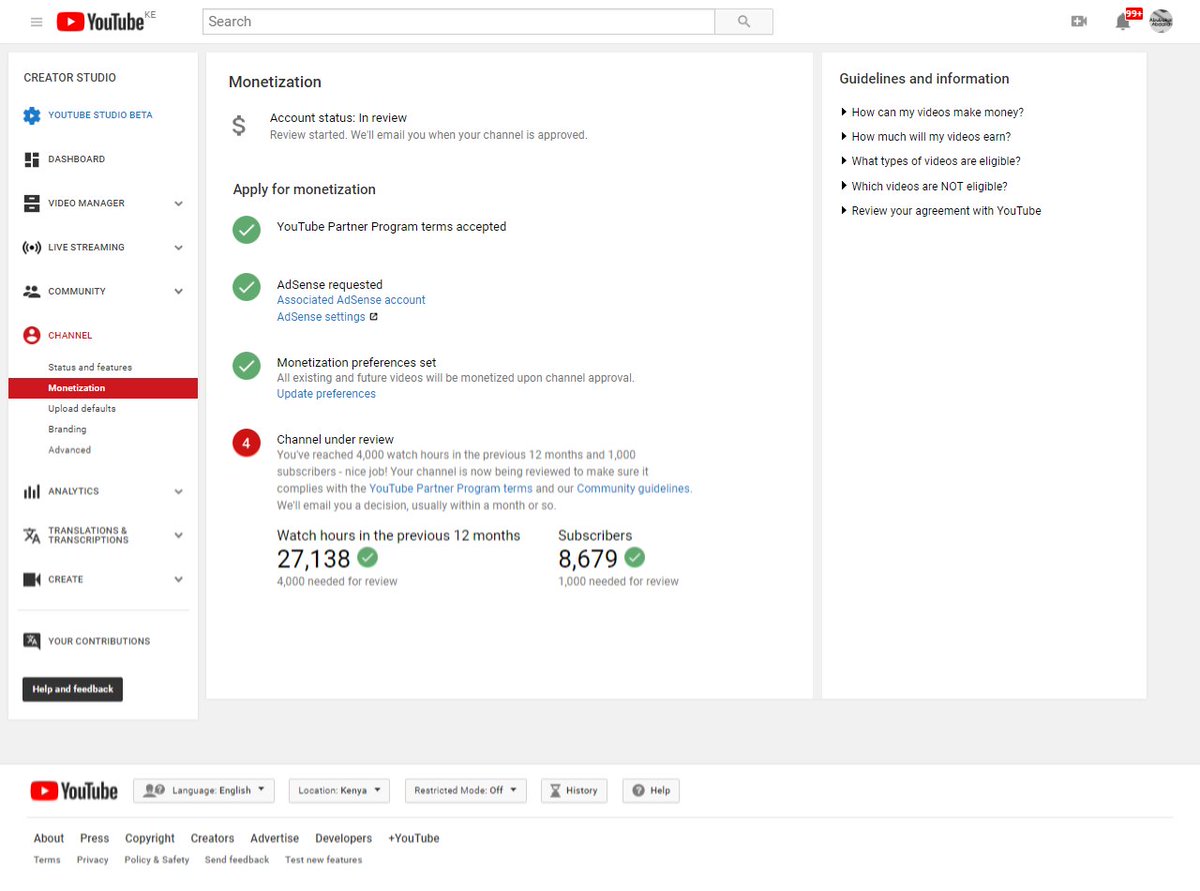Click the Dashboard grid icon

32,159
